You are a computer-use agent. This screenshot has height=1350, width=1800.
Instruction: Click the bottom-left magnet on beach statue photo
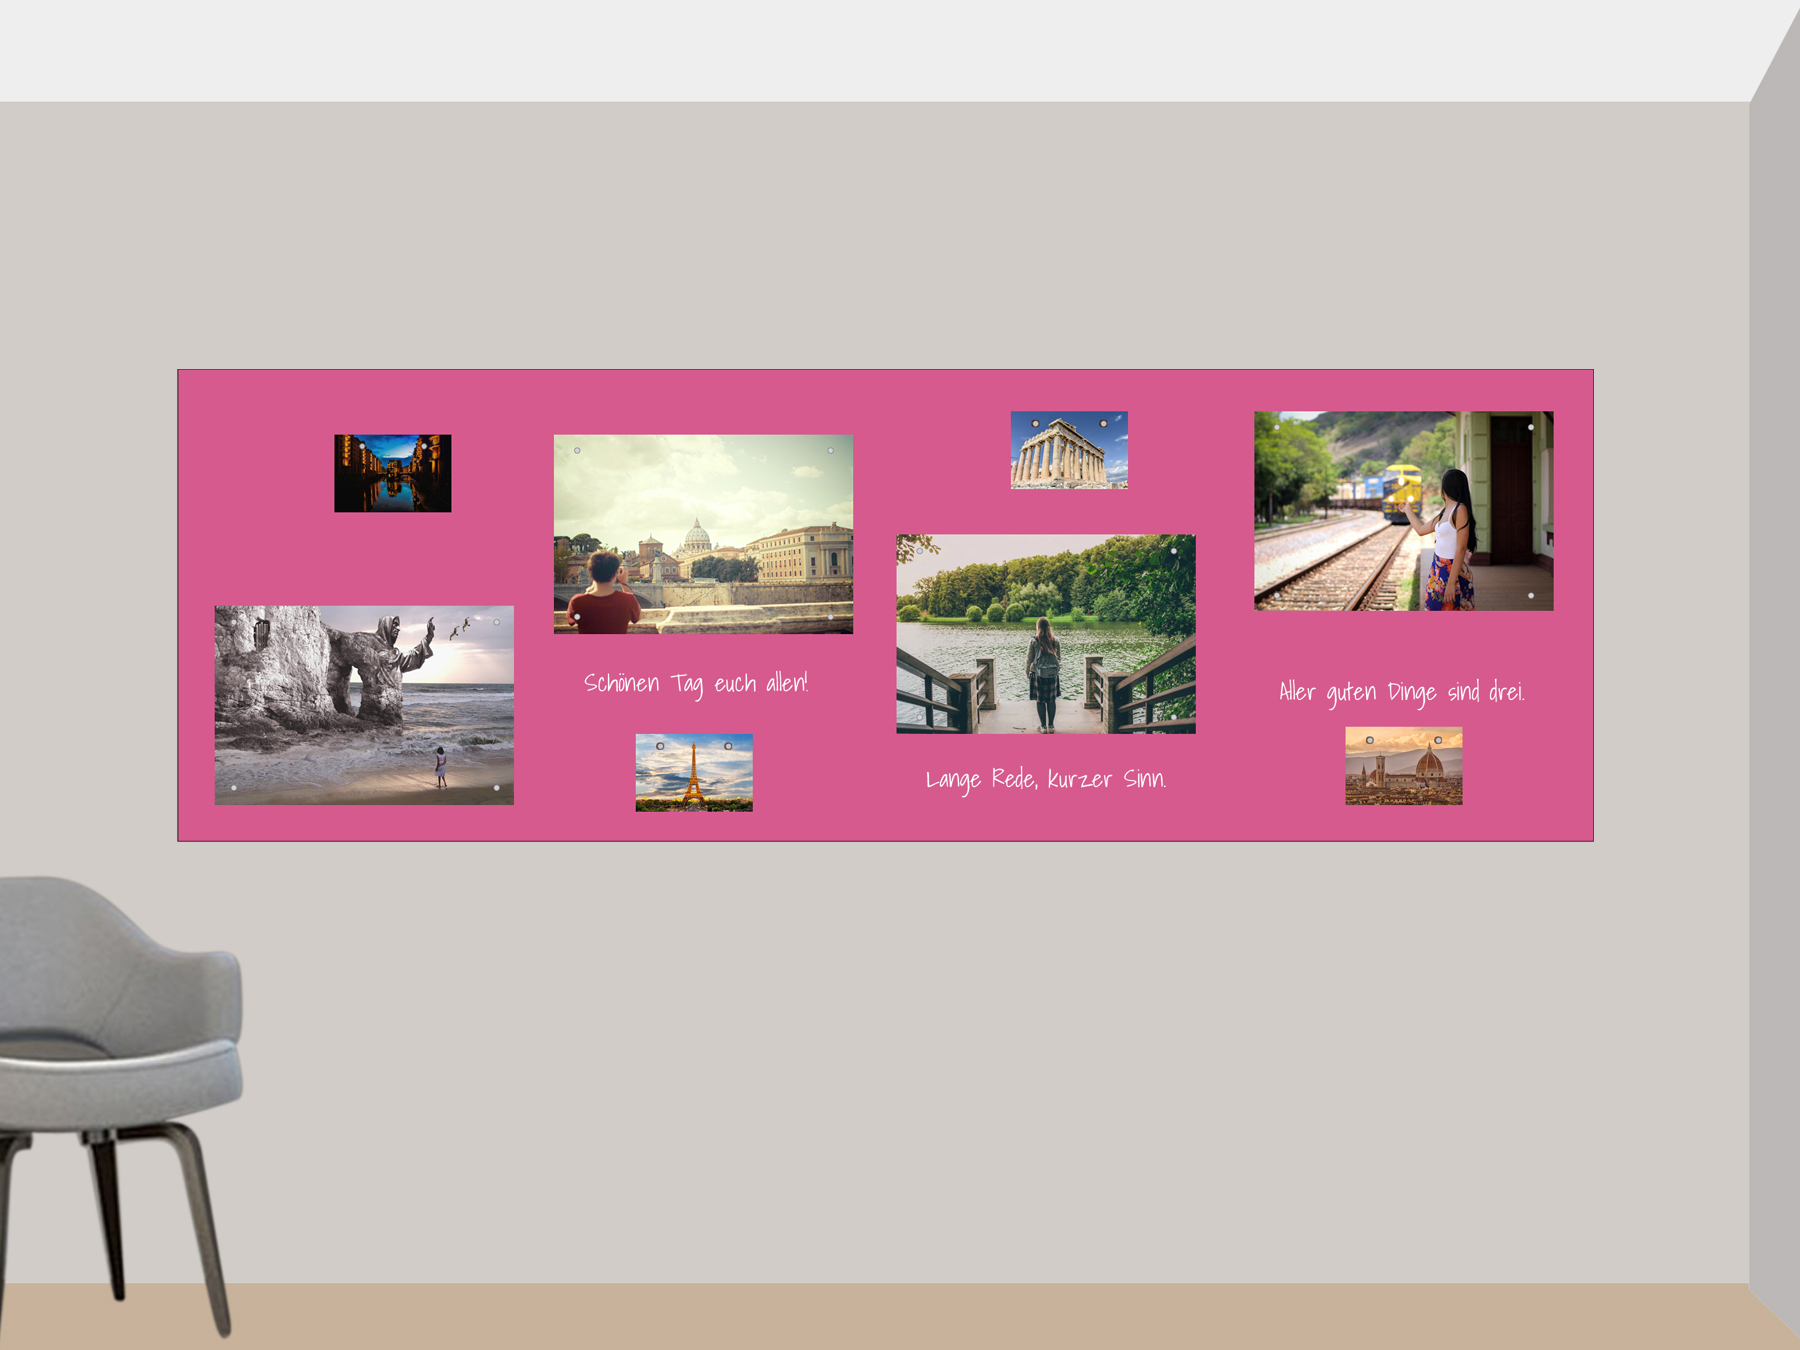(234, 788)
